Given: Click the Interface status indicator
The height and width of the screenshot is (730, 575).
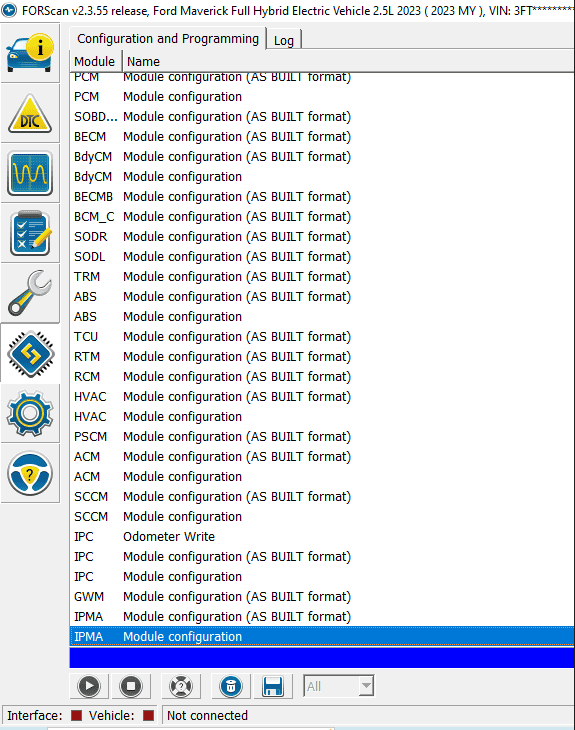Looking at the screenshot, I should tap(76, 716).
